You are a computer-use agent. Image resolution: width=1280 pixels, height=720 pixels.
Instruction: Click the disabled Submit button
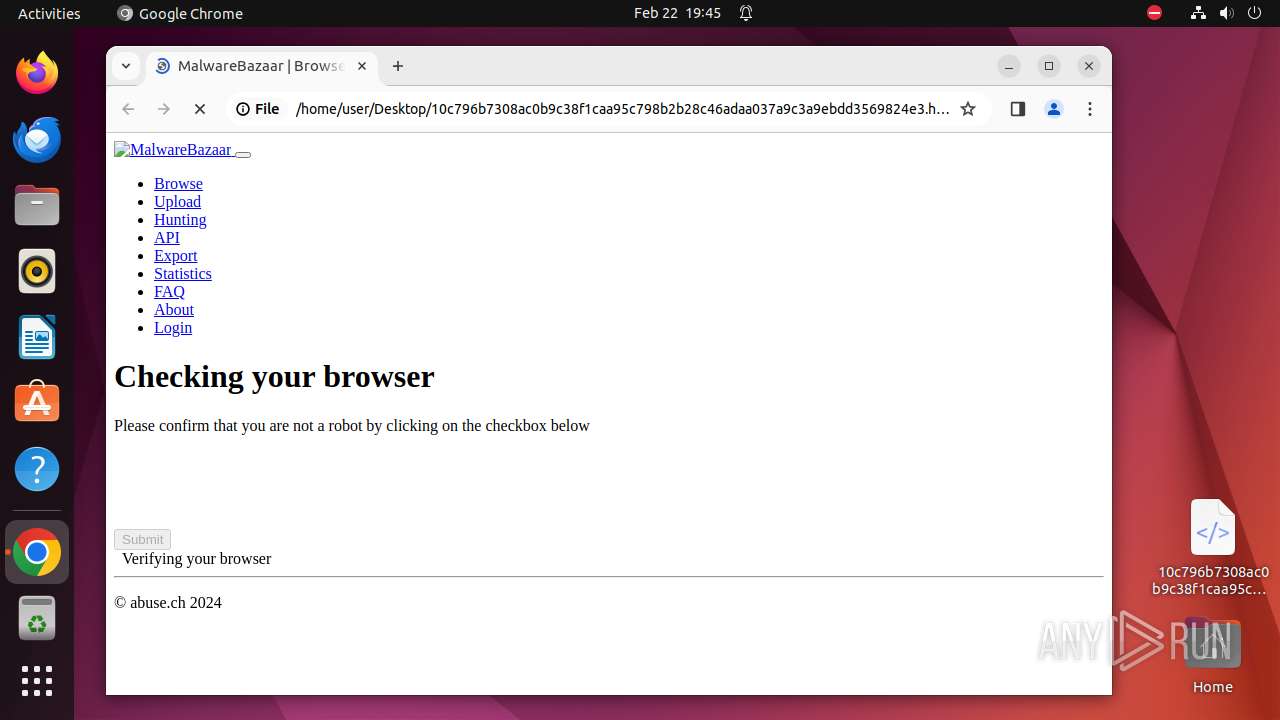click(142, 539)
